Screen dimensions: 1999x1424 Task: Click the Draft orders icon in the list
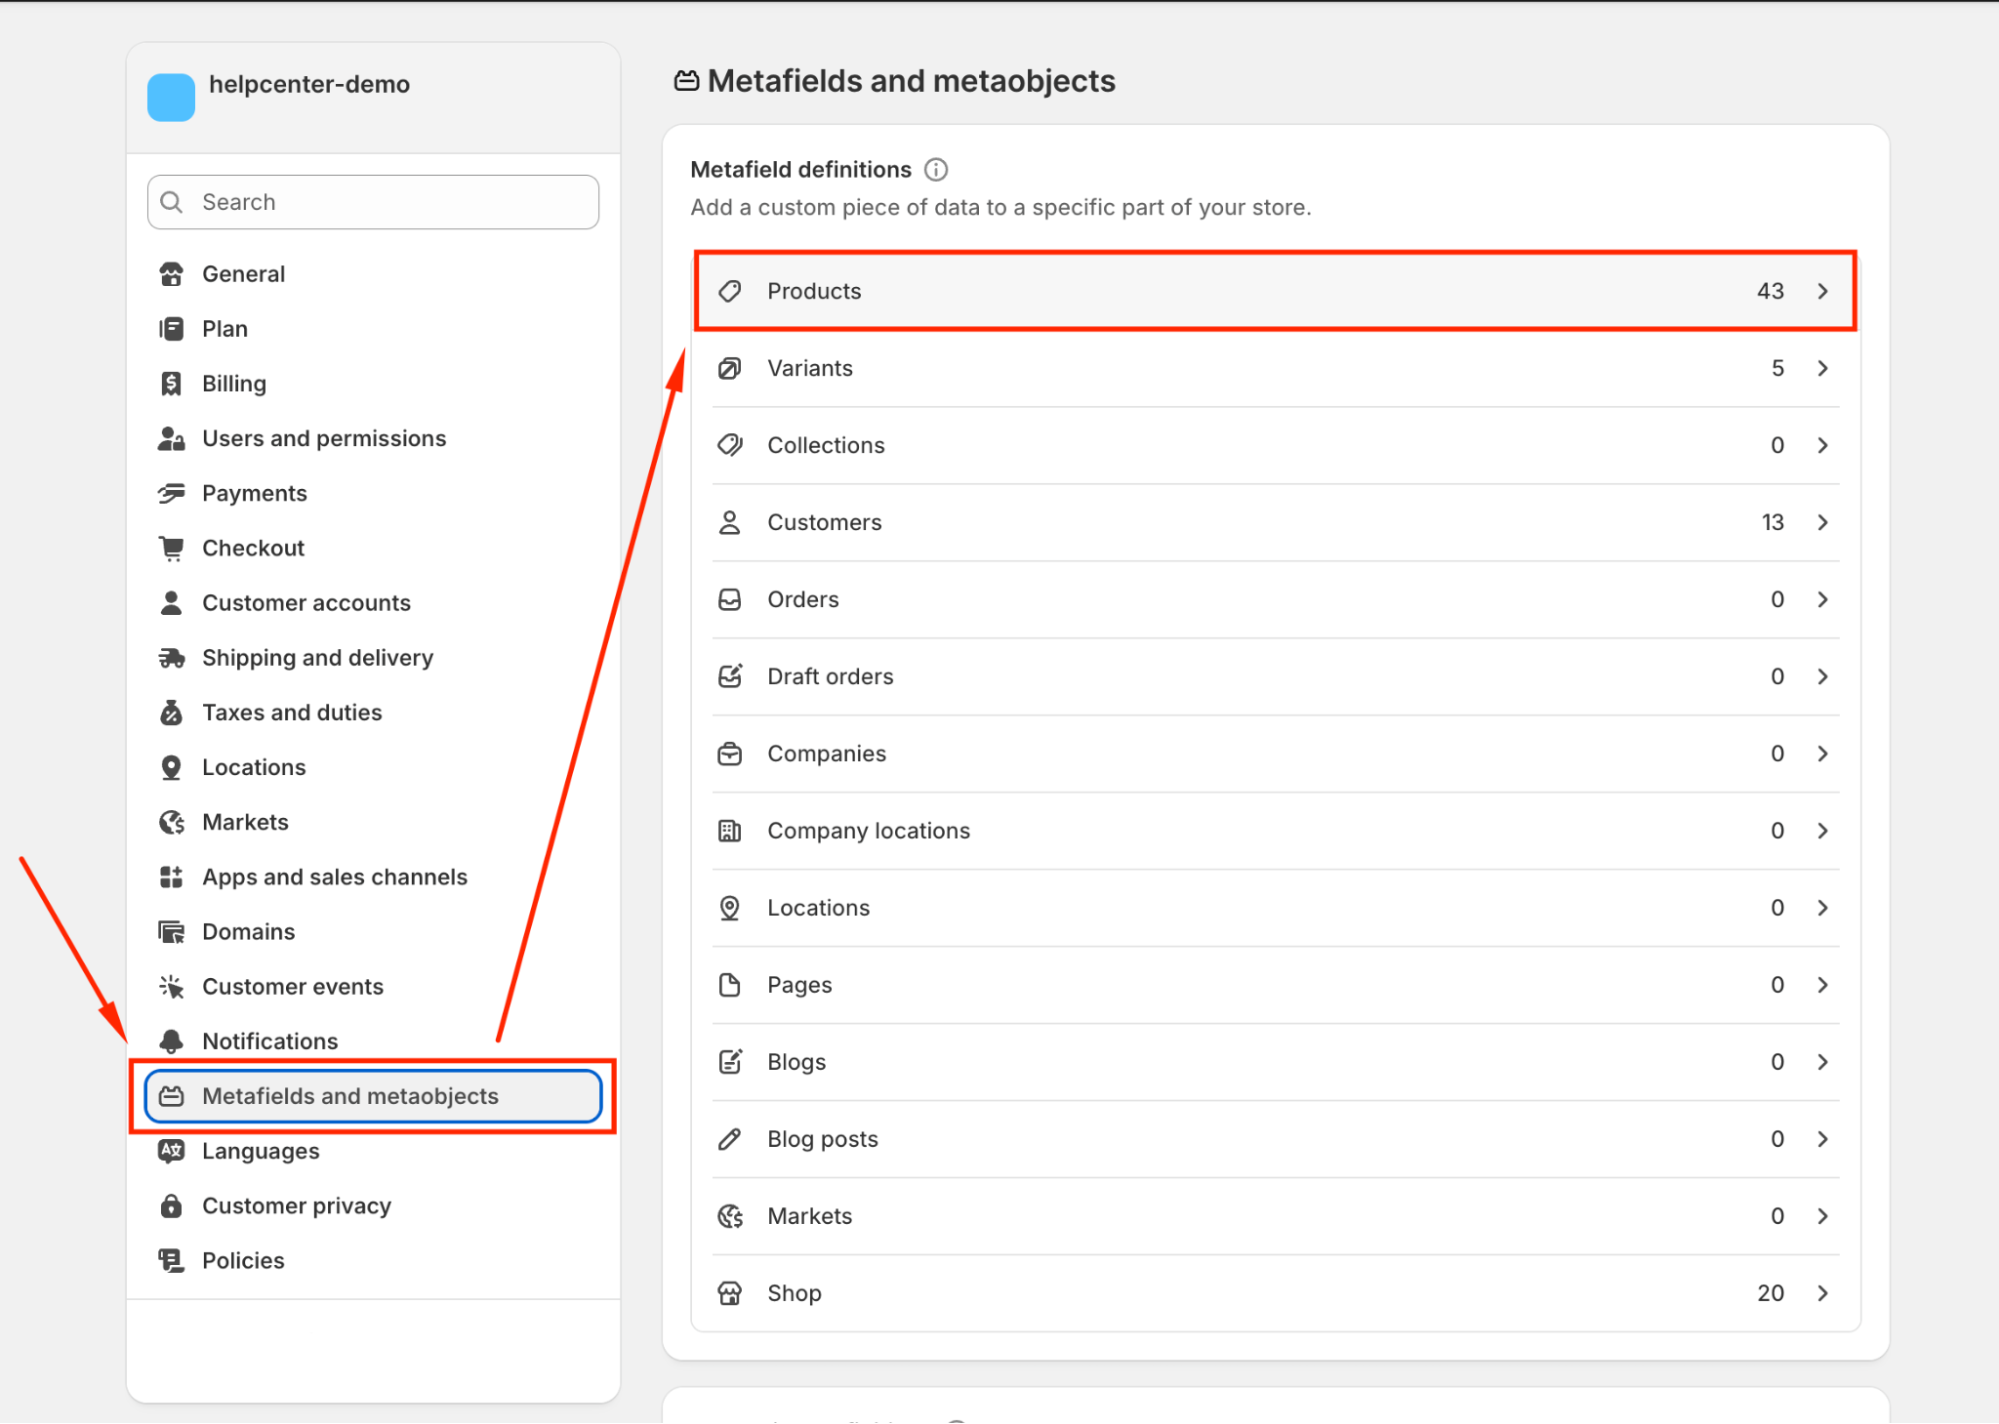click(730, 677)
